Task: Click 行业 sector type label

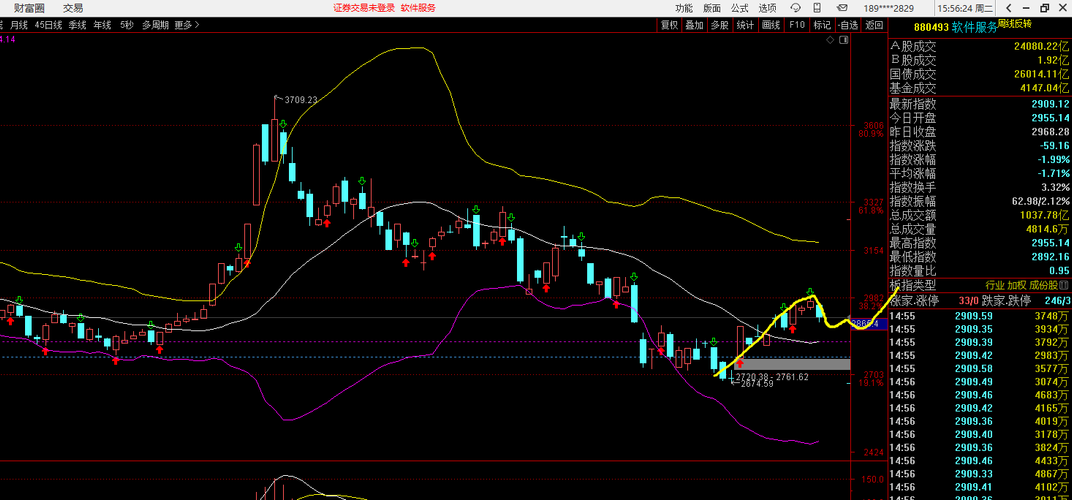Action: (x=995, y=285)
